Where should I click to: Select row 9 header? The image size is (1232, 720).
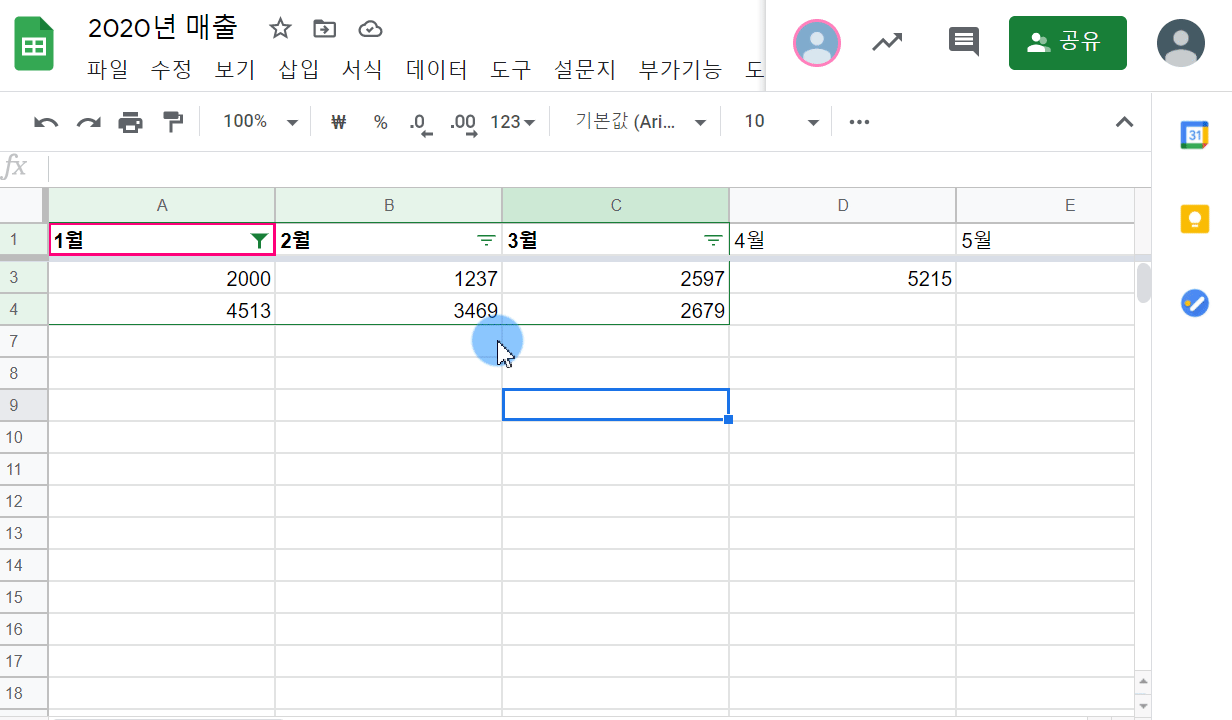24,405
